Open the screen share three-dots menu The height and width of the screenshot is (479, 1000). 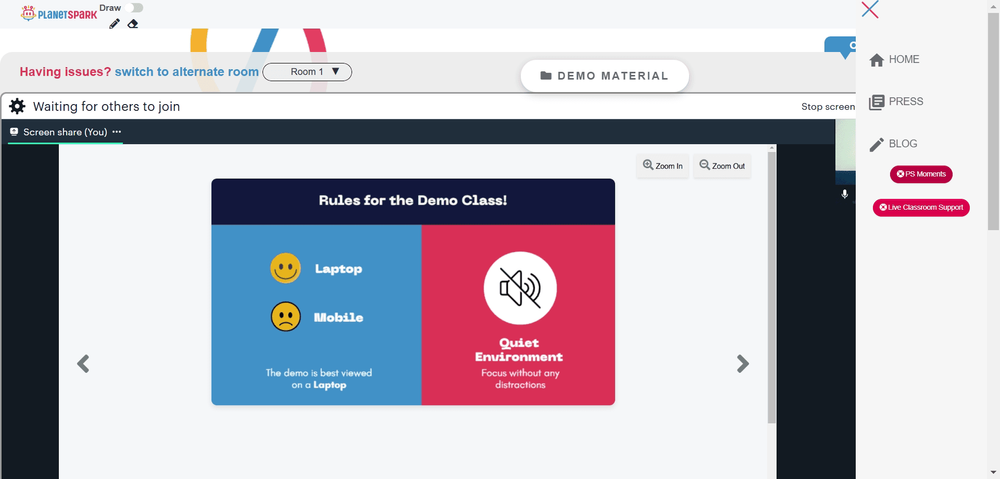117,132
